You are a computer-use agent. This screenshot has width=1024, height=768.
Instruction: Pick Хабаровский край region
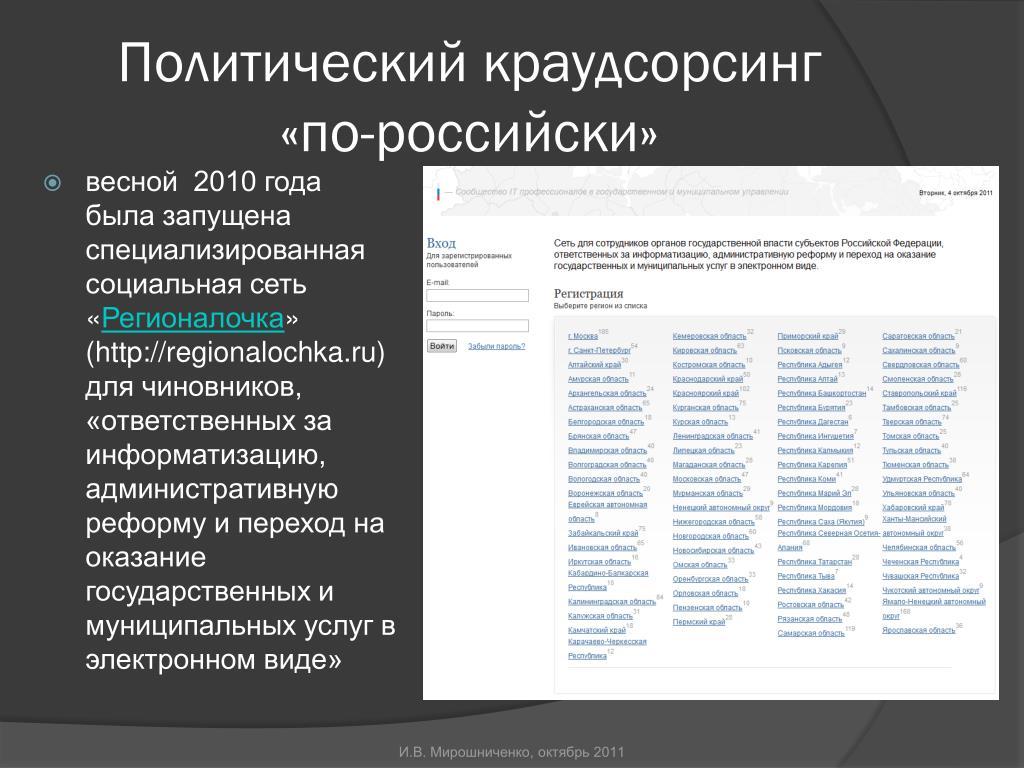[913, 508]
